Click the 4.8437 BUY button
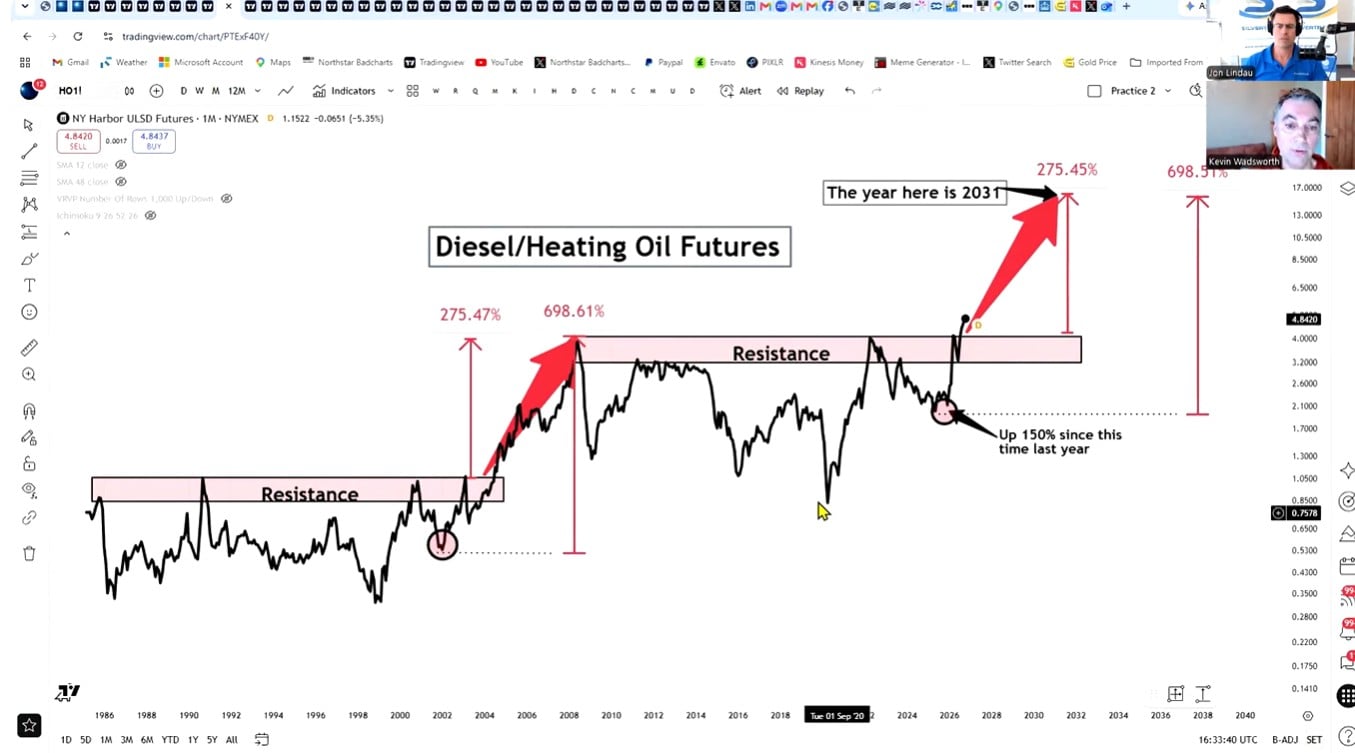 pyautogui.click(x=154, y=141)
